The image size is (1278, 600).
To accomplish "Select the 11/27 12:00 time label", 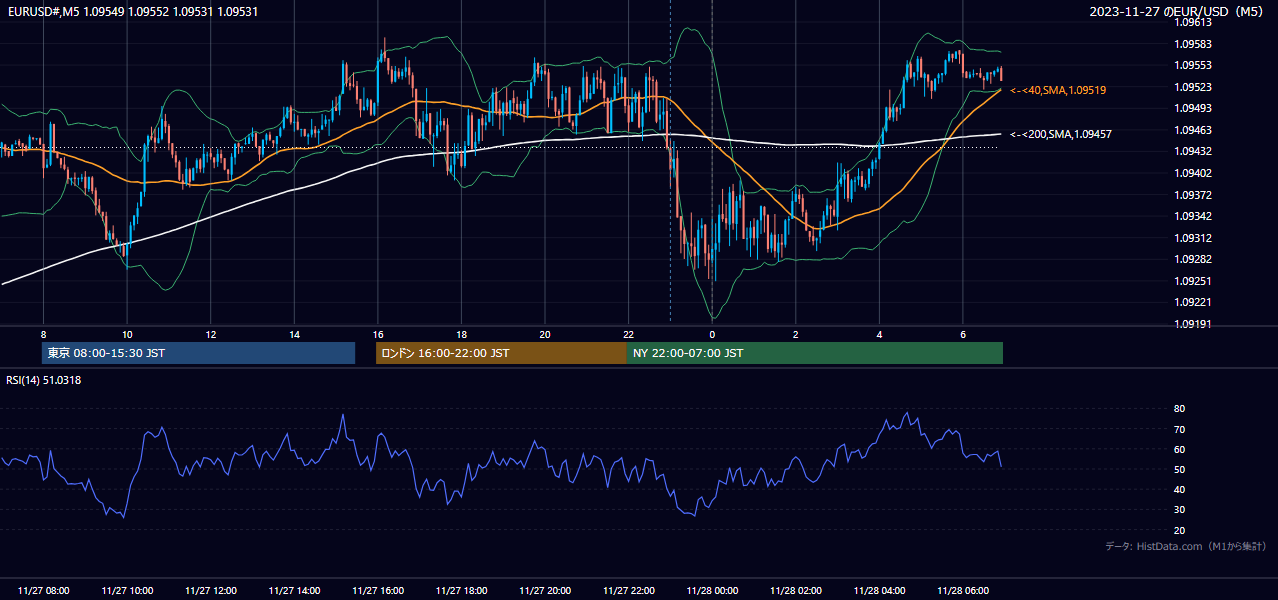I will [211, 591].
